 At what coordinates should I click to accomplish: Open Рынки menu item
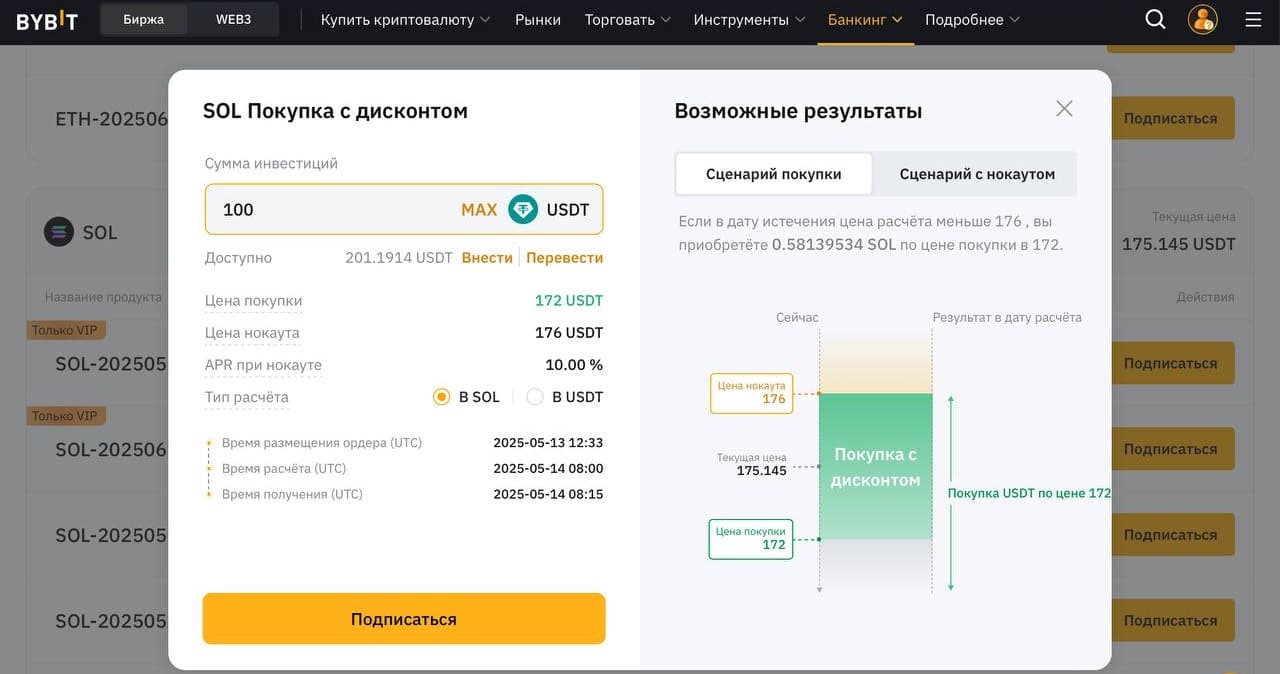click(538, 19)
